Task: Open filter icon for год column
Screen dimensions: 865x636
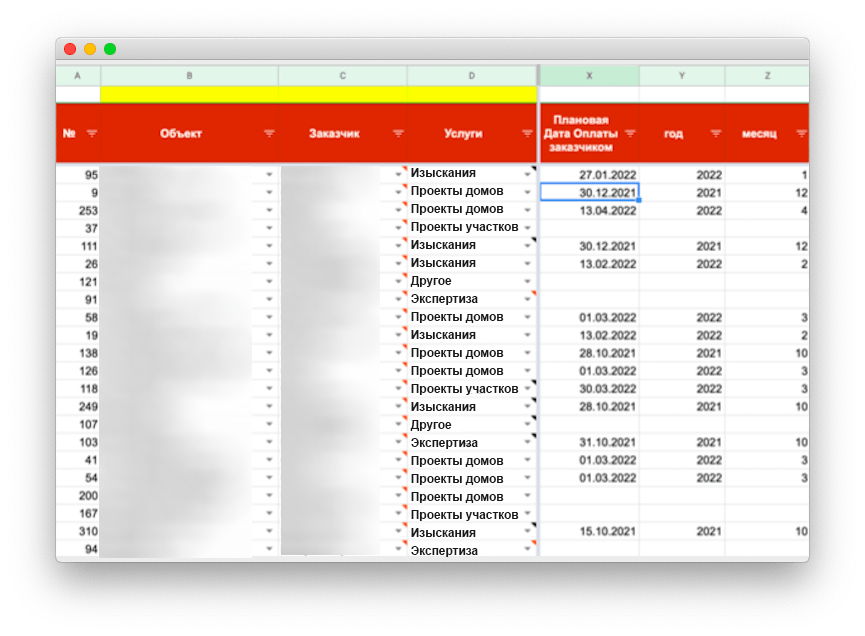Action: tap(715, 133)
